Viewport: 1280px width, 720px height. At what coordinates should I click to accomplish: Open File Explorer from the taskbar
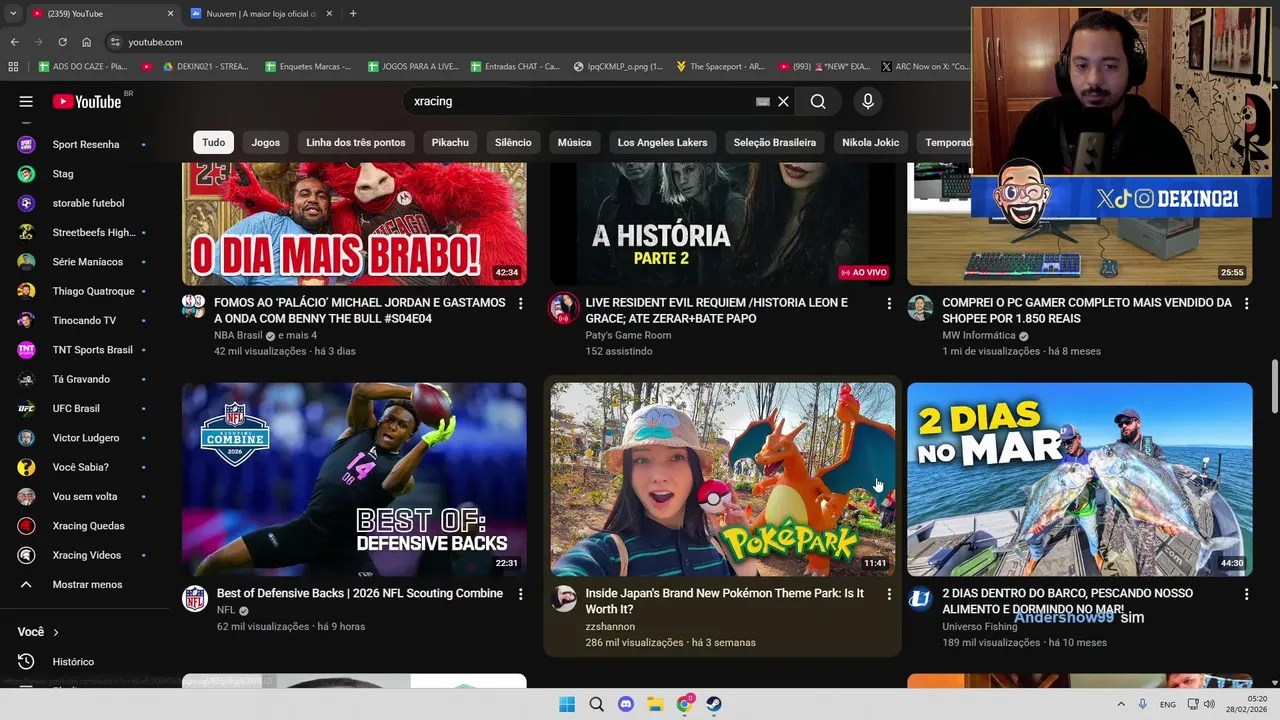click(x=655, y=704)
